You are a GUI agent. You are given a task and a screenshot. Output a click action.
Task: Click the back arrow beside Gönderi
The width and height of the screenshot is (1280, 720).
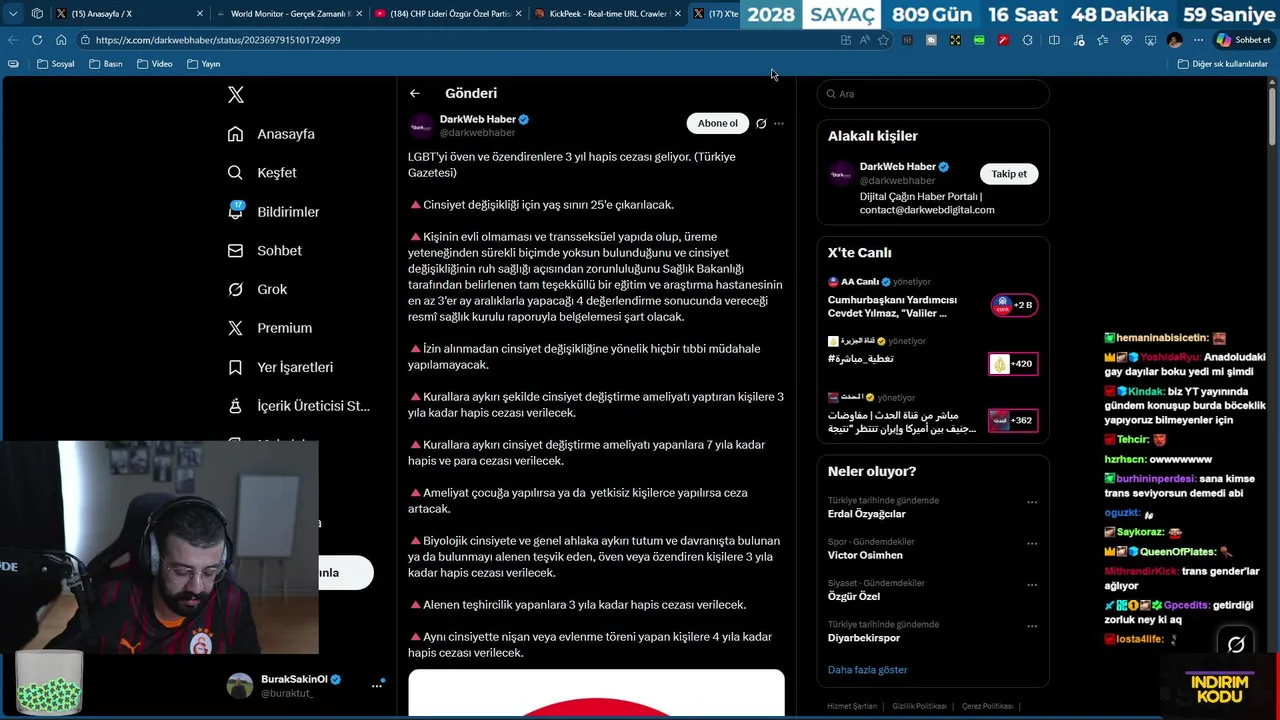(415, 93)
